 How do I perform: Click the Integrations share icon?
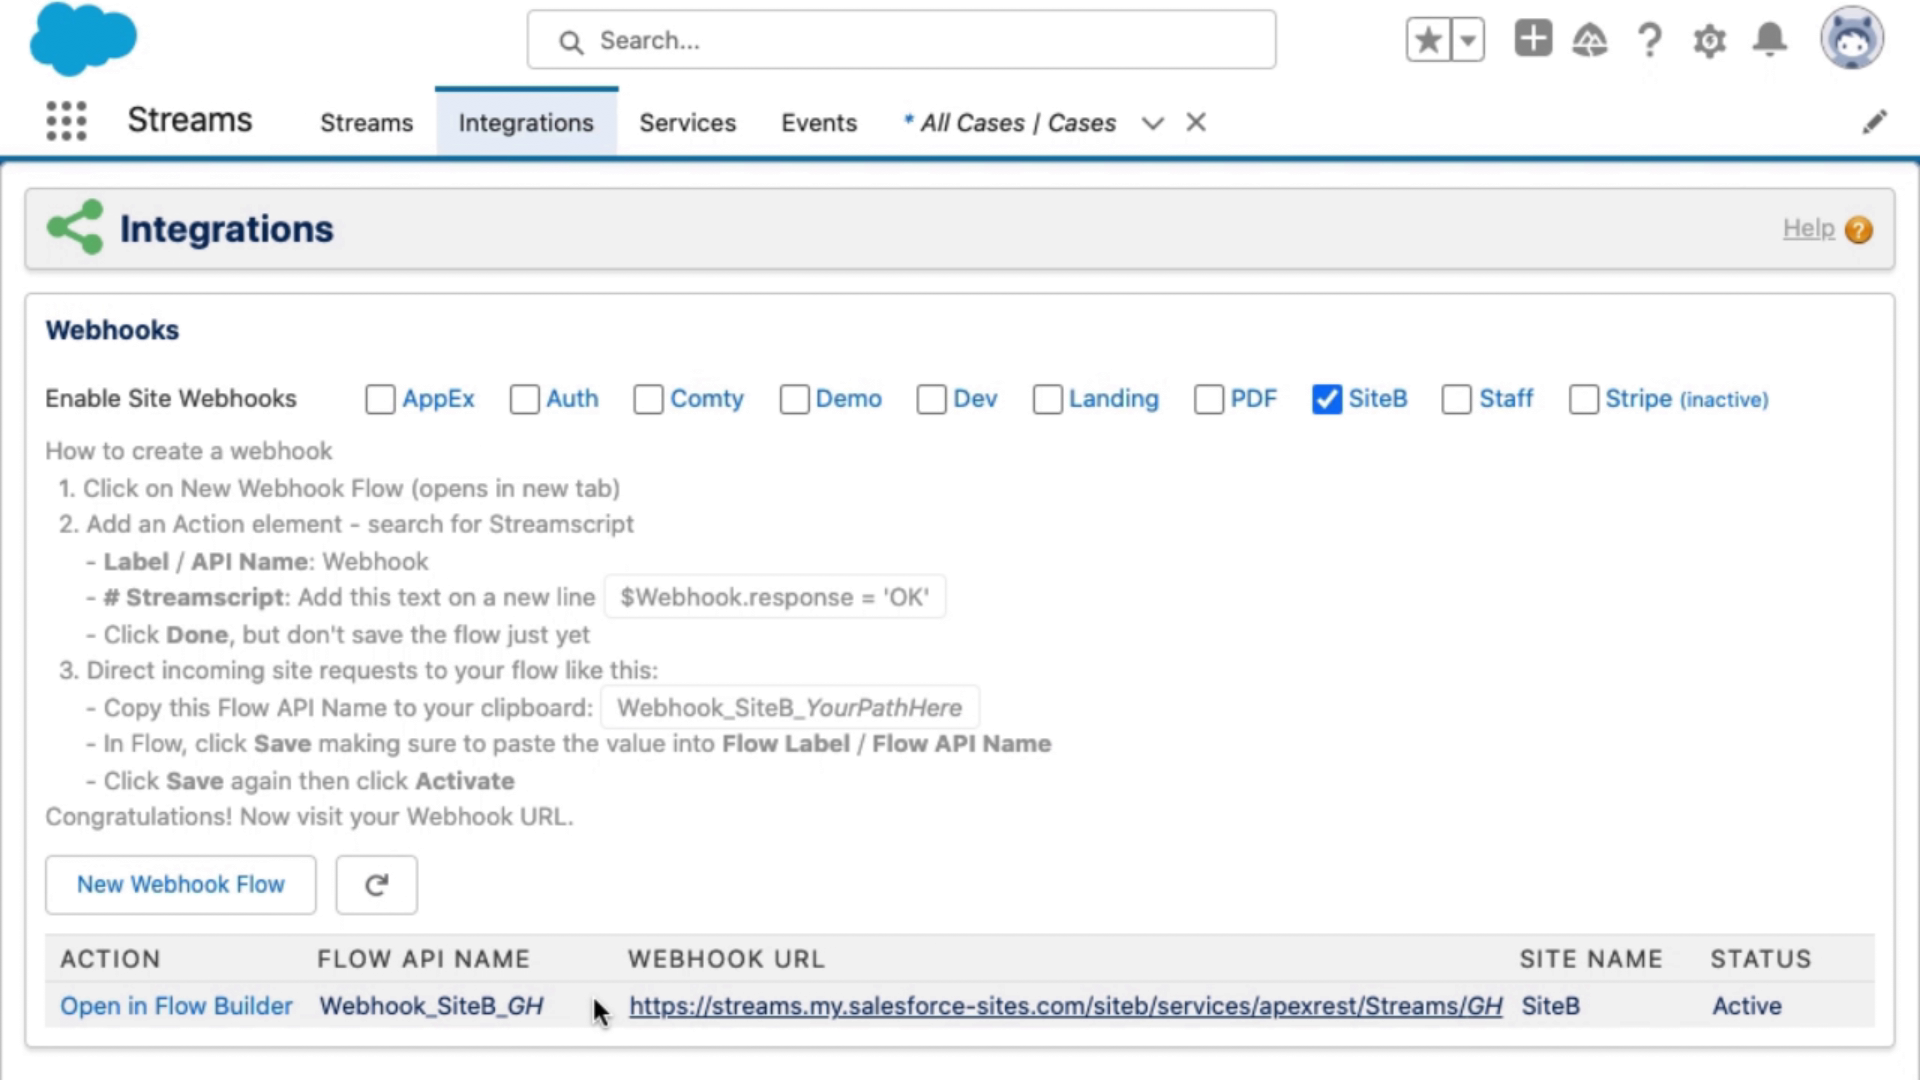pos(75,227)
